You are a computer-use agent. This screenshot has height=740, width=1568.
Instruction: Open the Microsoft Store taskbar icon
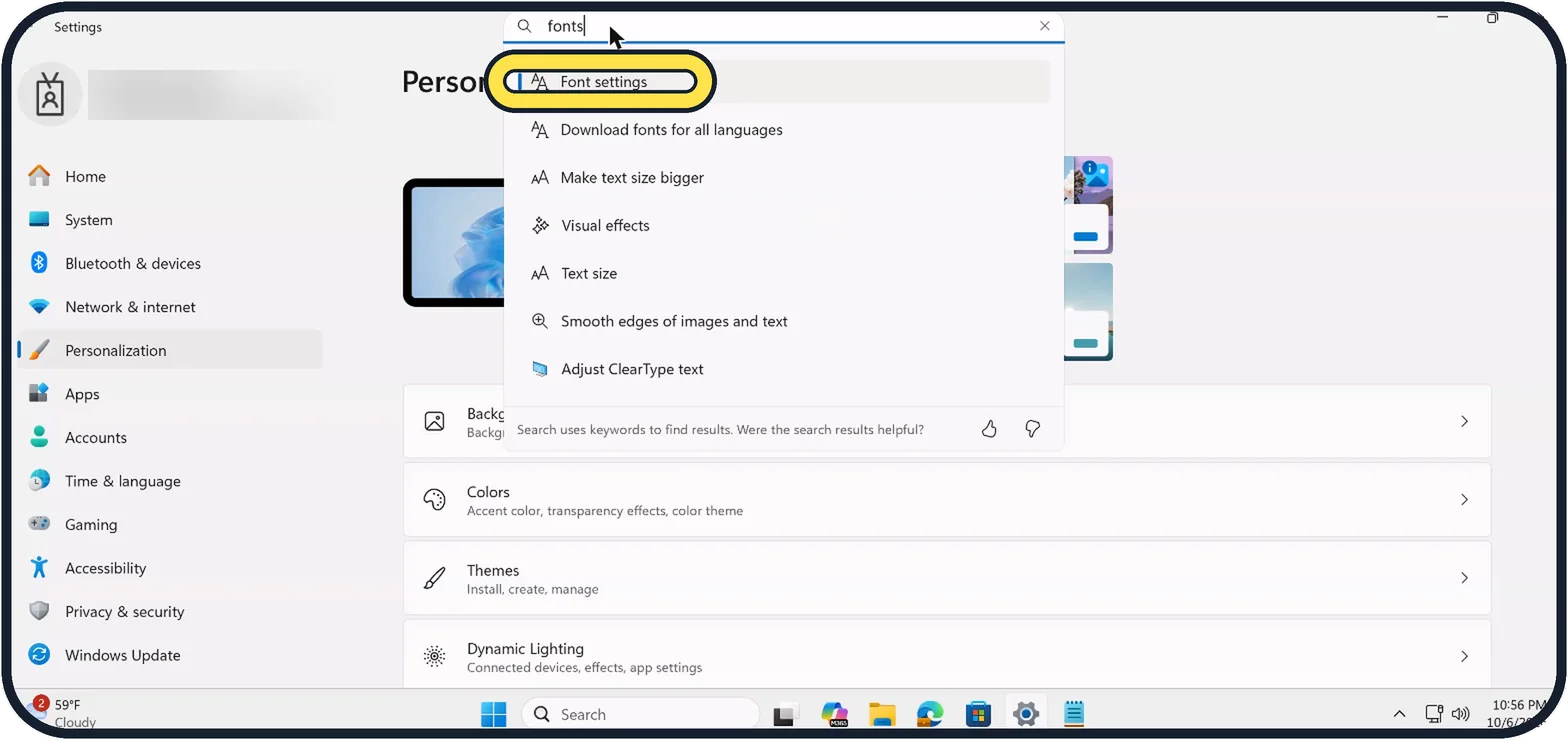pos(978,714)
